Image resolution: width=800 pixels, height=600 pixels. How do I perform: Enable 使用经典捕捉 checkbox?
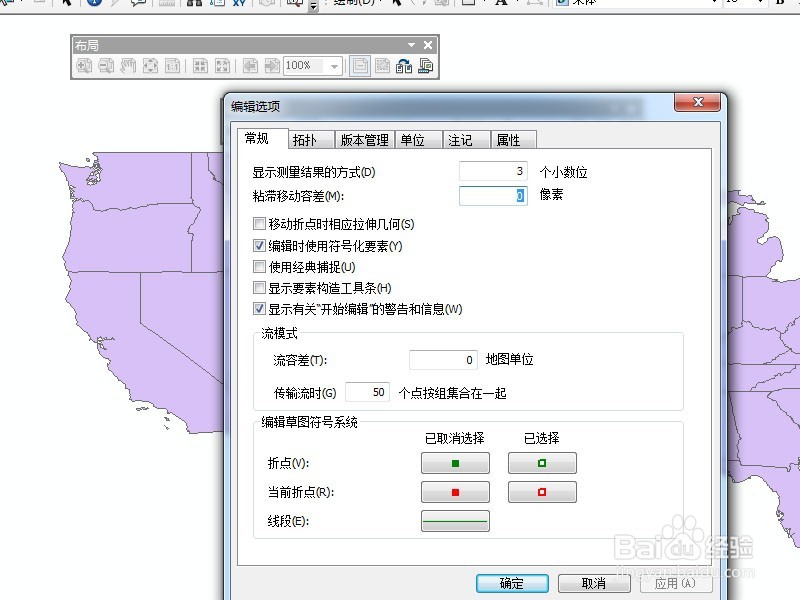tap(259, 266)
